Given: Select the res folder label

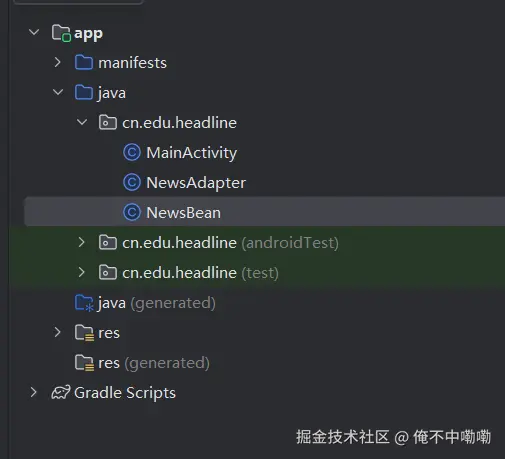Looking at the screenshot, I should pos(109,333).
